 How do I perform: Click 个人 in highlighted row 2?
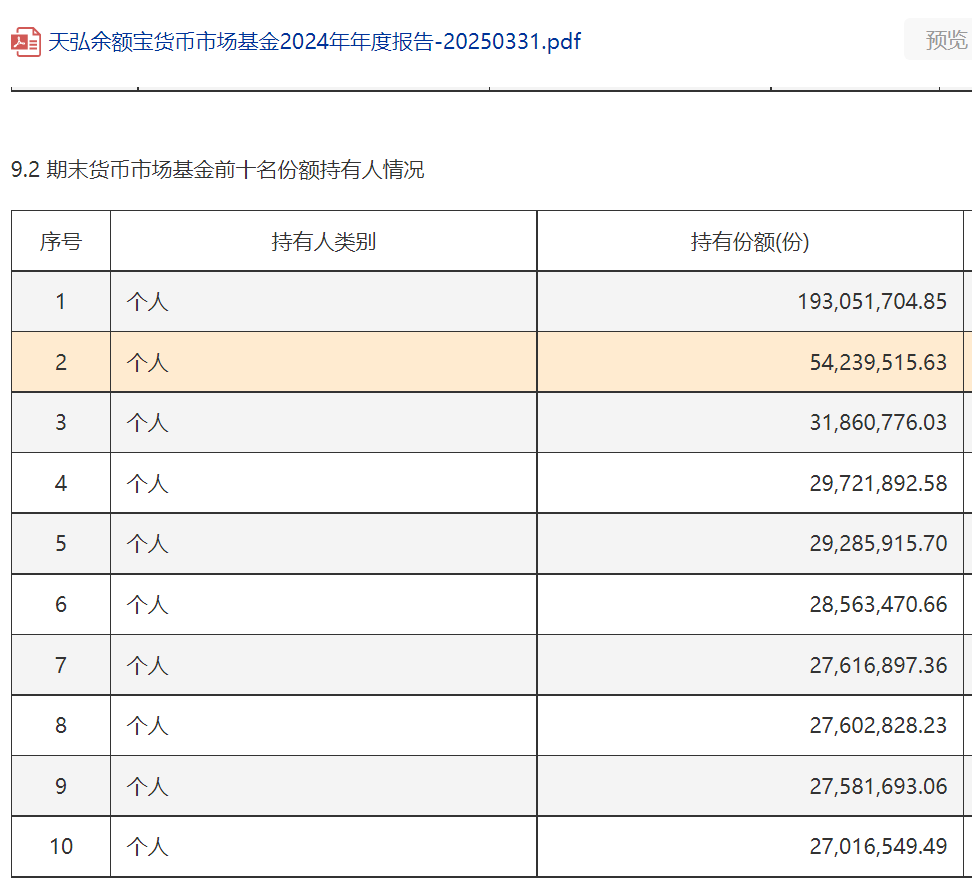tap(148, 363)
